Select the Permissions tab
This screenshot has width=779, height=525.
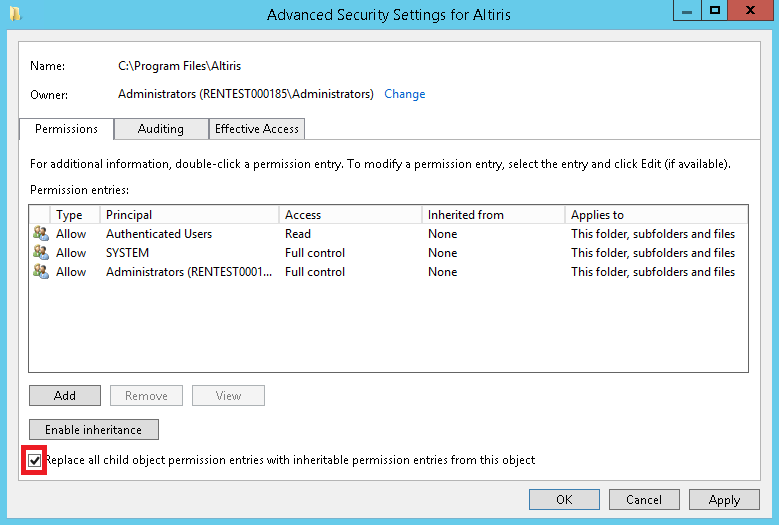click(66, 129)
